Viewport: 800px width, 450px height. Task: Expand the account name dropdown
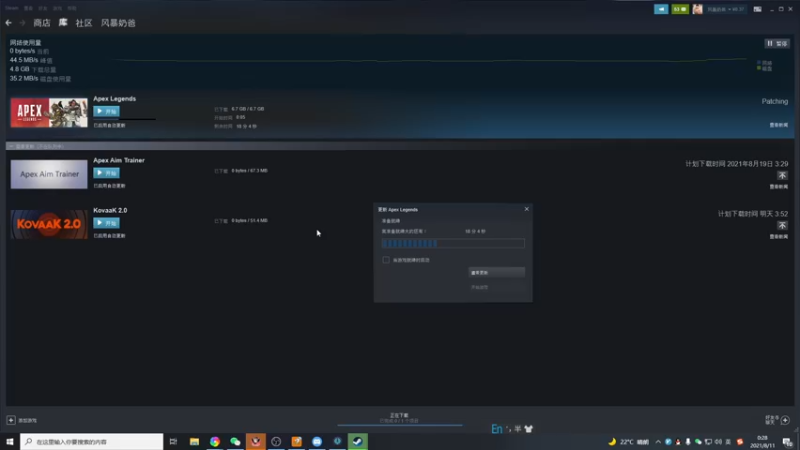click(x=726, y=9)
